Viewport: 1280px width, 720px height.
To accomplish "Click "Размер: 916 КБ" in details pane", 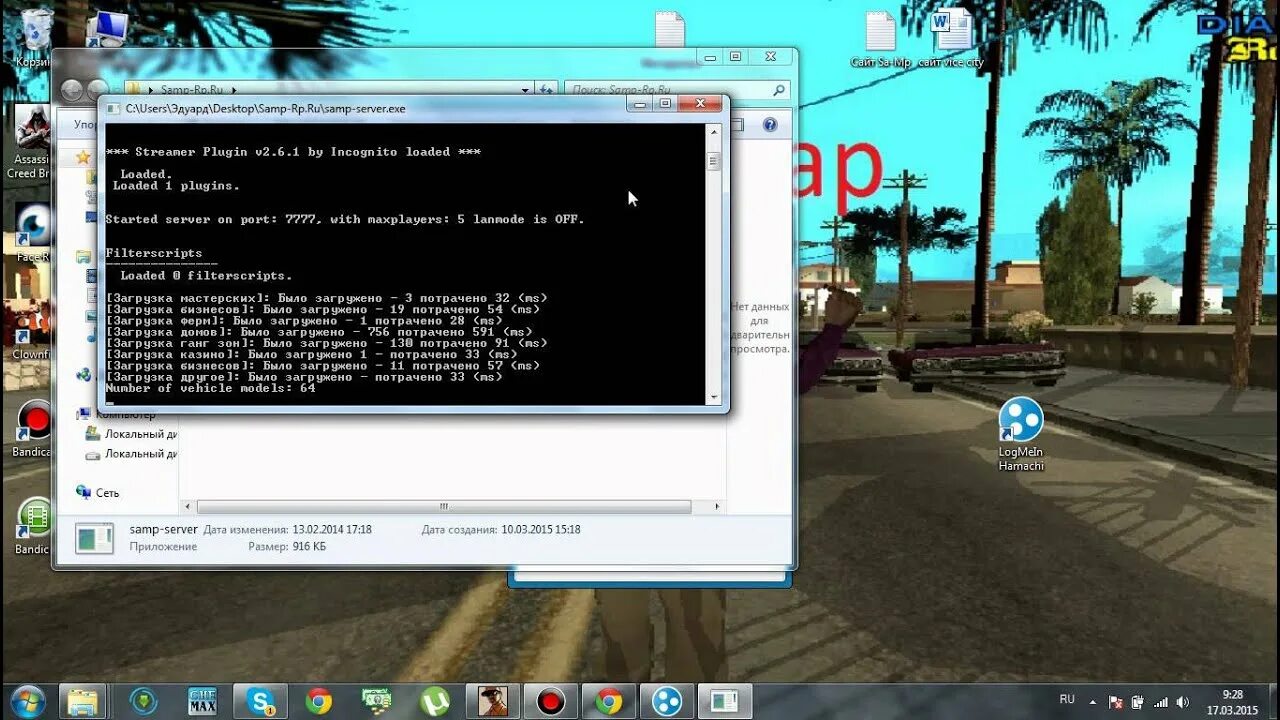I will [287, 547].
